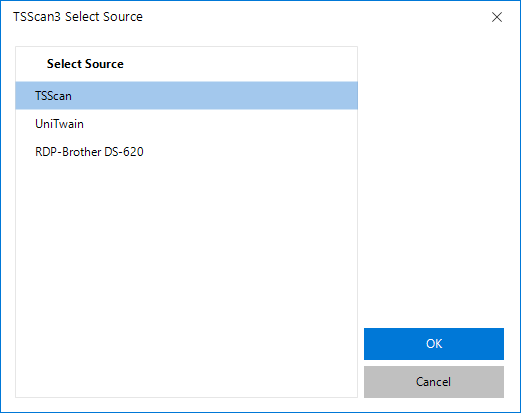Choose UniTwain from the source list
This screenshot has width=521, height=413.
coord(186,124)
